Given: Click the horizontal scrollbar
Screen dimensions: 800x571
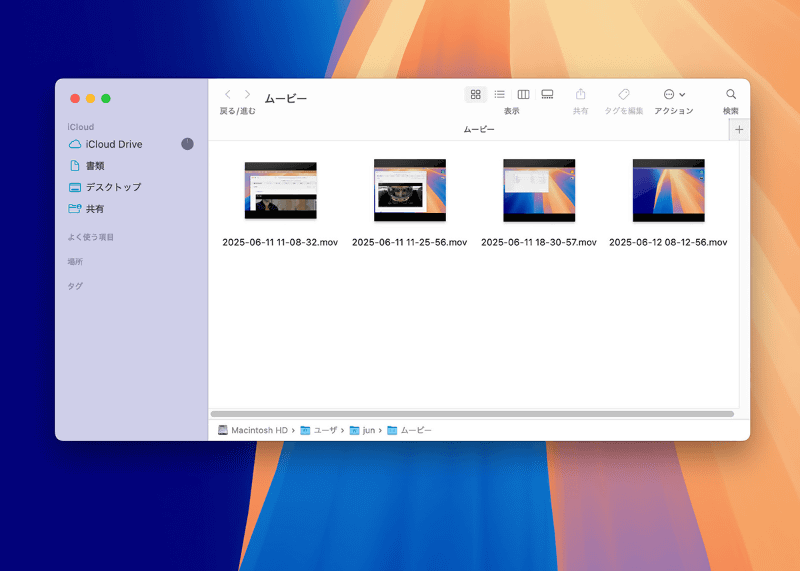Looking at the screenshot, I should pyautogui.click(x=472, y=414).
